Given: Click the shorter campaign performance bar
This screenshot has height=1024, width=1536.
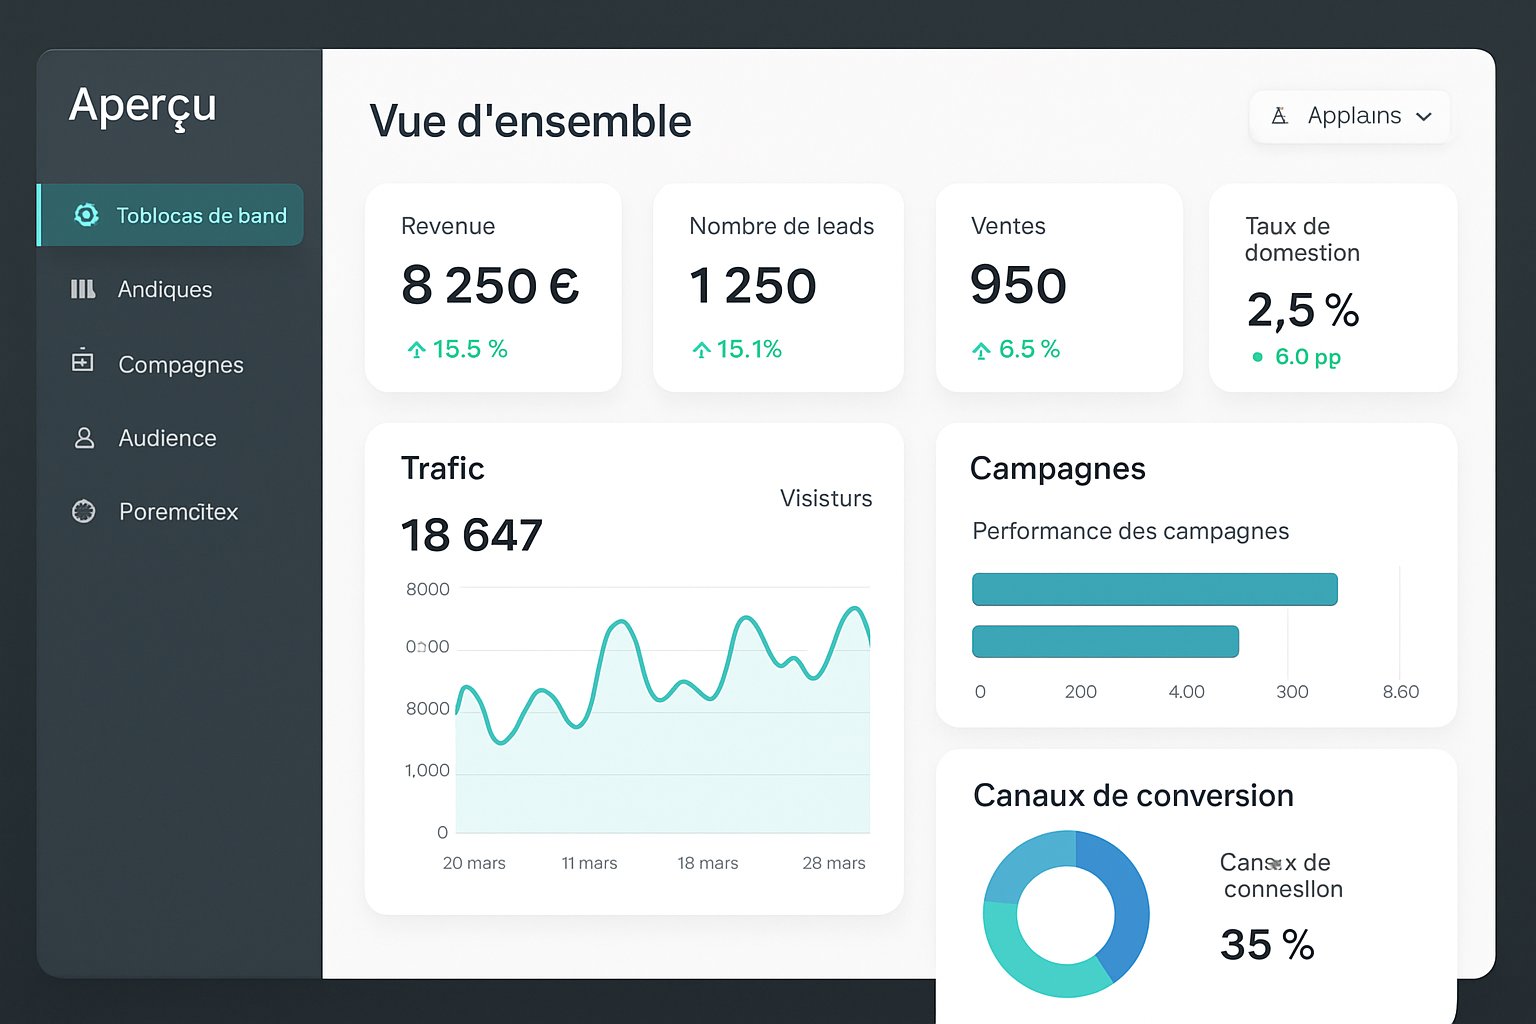Looking at the screenshot, I should click(x=1105, y=641).
